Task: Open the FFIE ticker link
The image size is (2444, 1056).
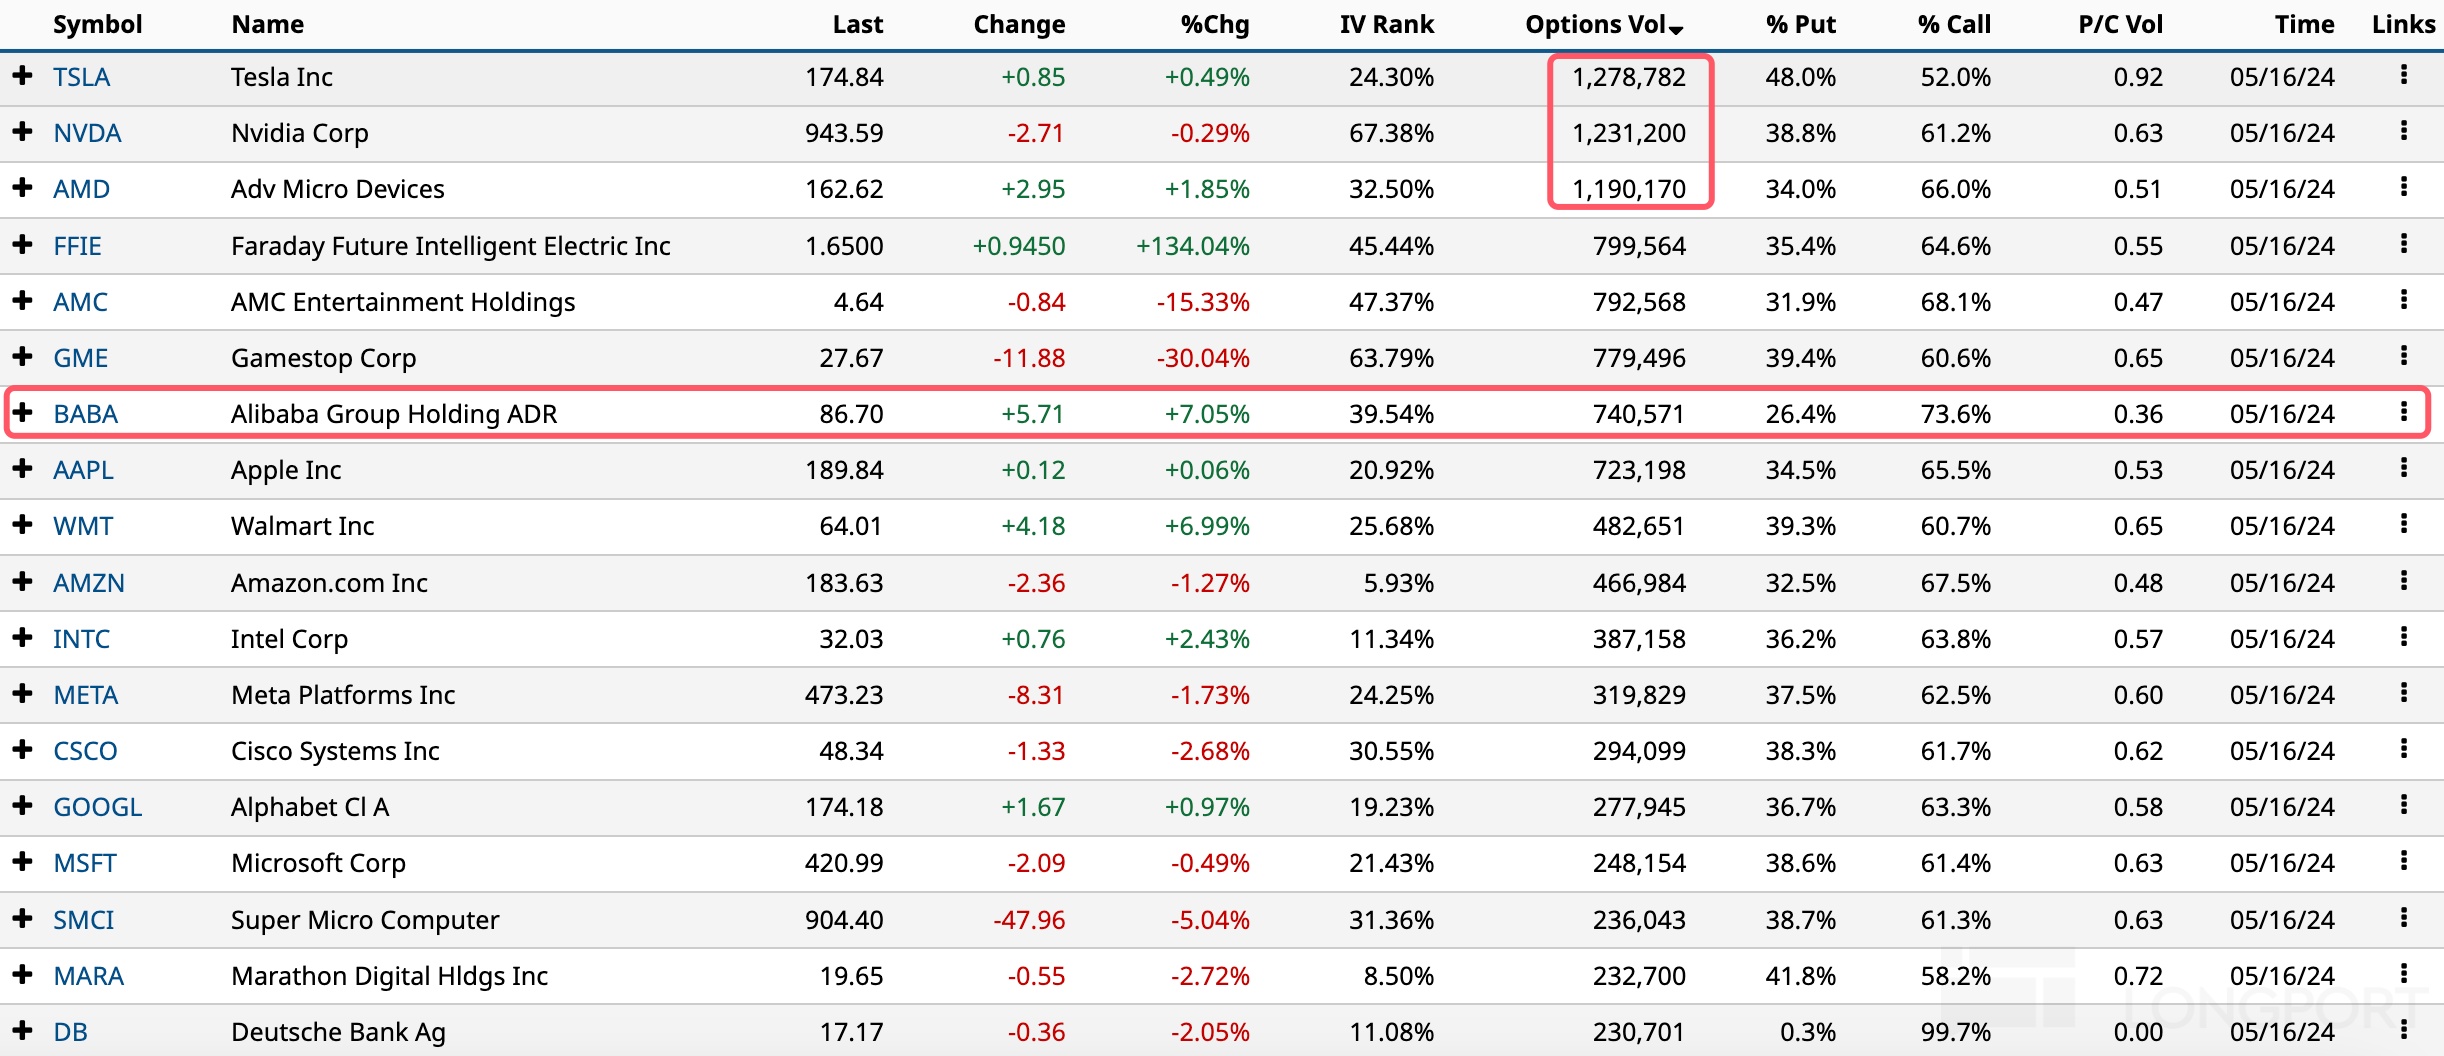Action: [x=77, y=246]
